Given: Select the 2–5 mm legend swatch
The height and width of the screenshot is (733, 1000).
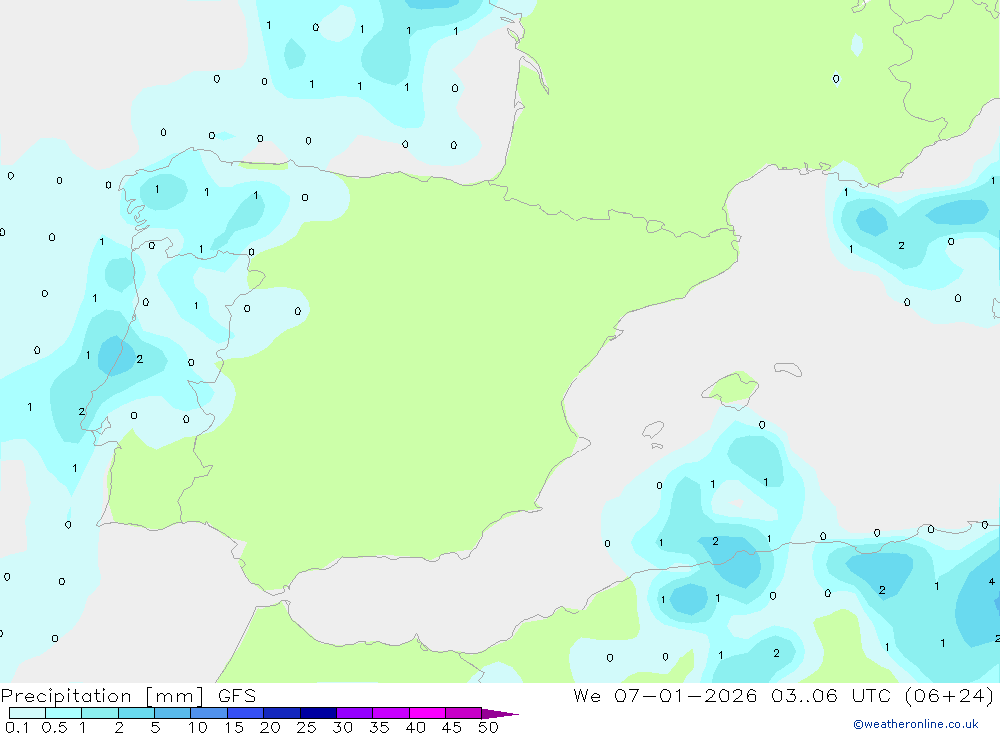Looking at the screenshot, I should pyautogui.click(x=136, y=713).
